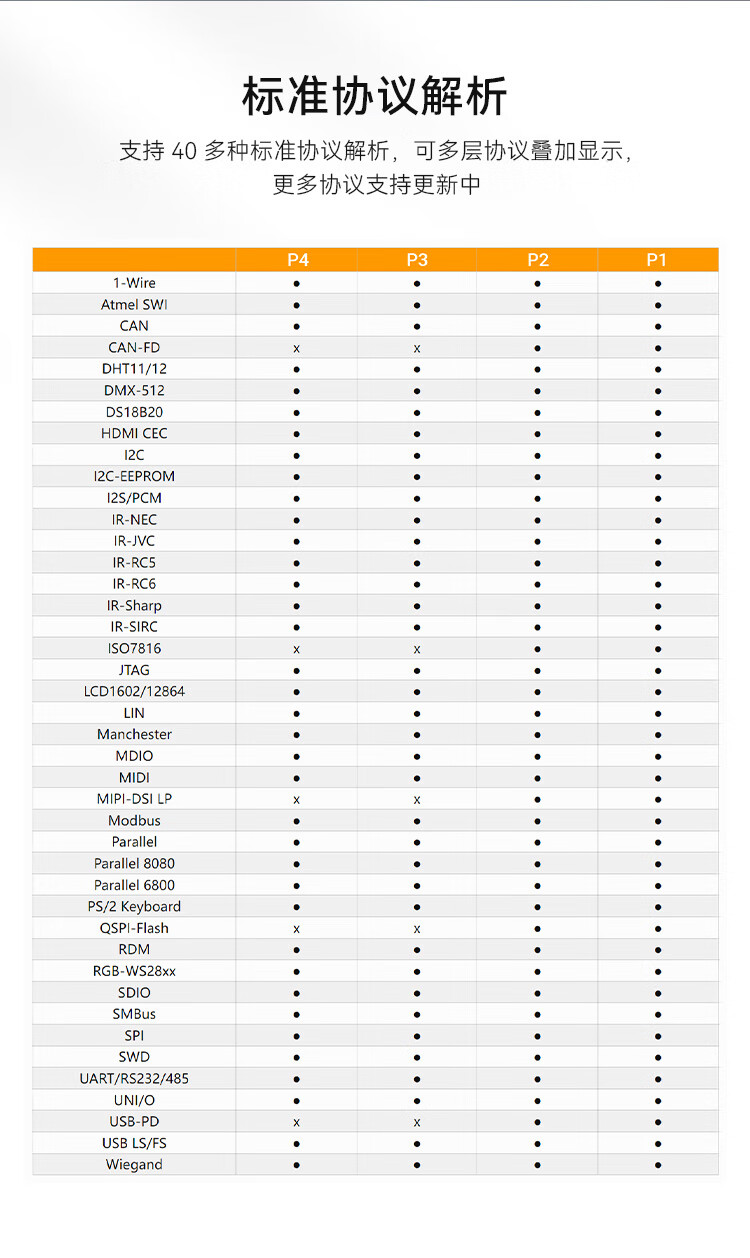750x1258 pixels.
Task: Select the HDMI CEC protocol label
Action: coord(134,434)
